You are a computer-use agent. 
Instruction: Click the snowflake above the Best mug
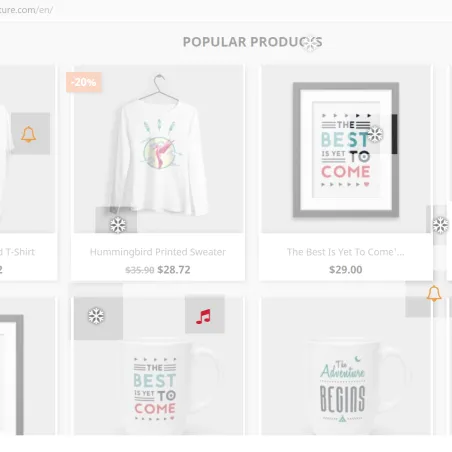[96, 316]
